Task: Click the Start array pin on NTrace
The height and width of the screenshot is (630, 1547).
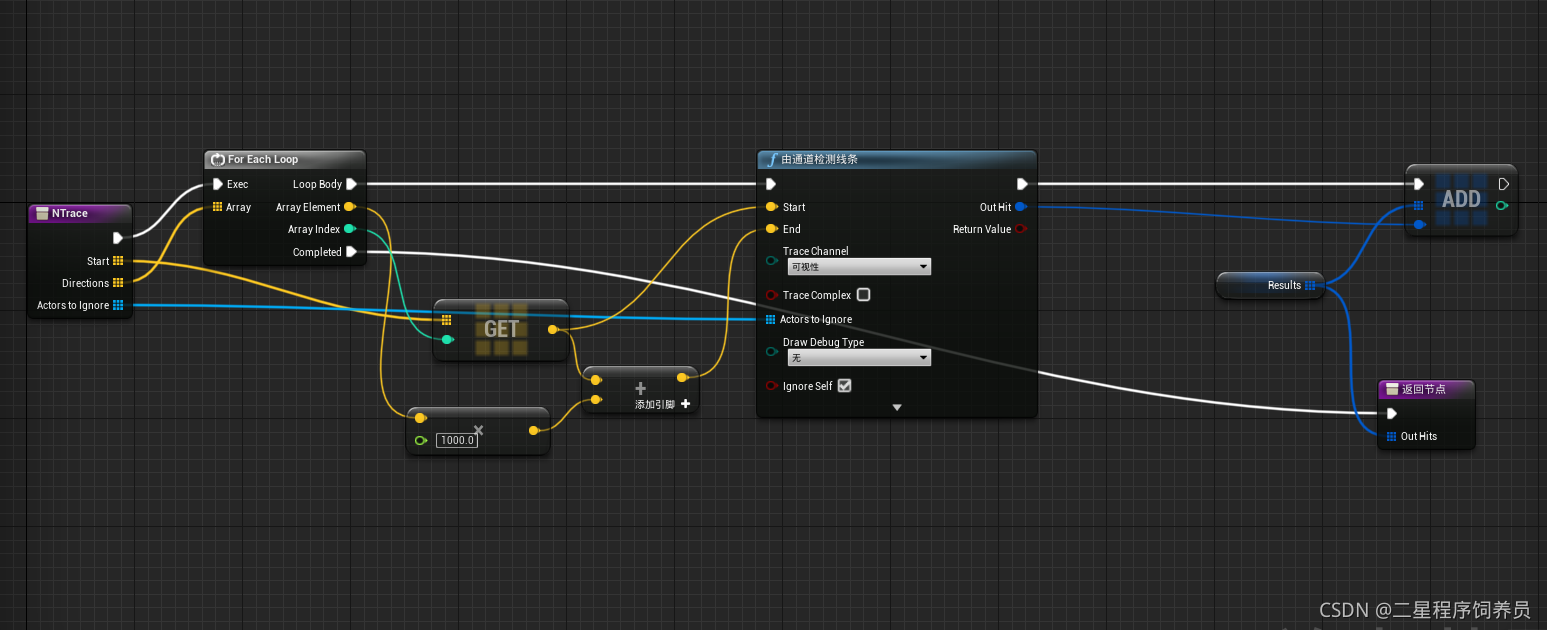Action: pos(118,261)
